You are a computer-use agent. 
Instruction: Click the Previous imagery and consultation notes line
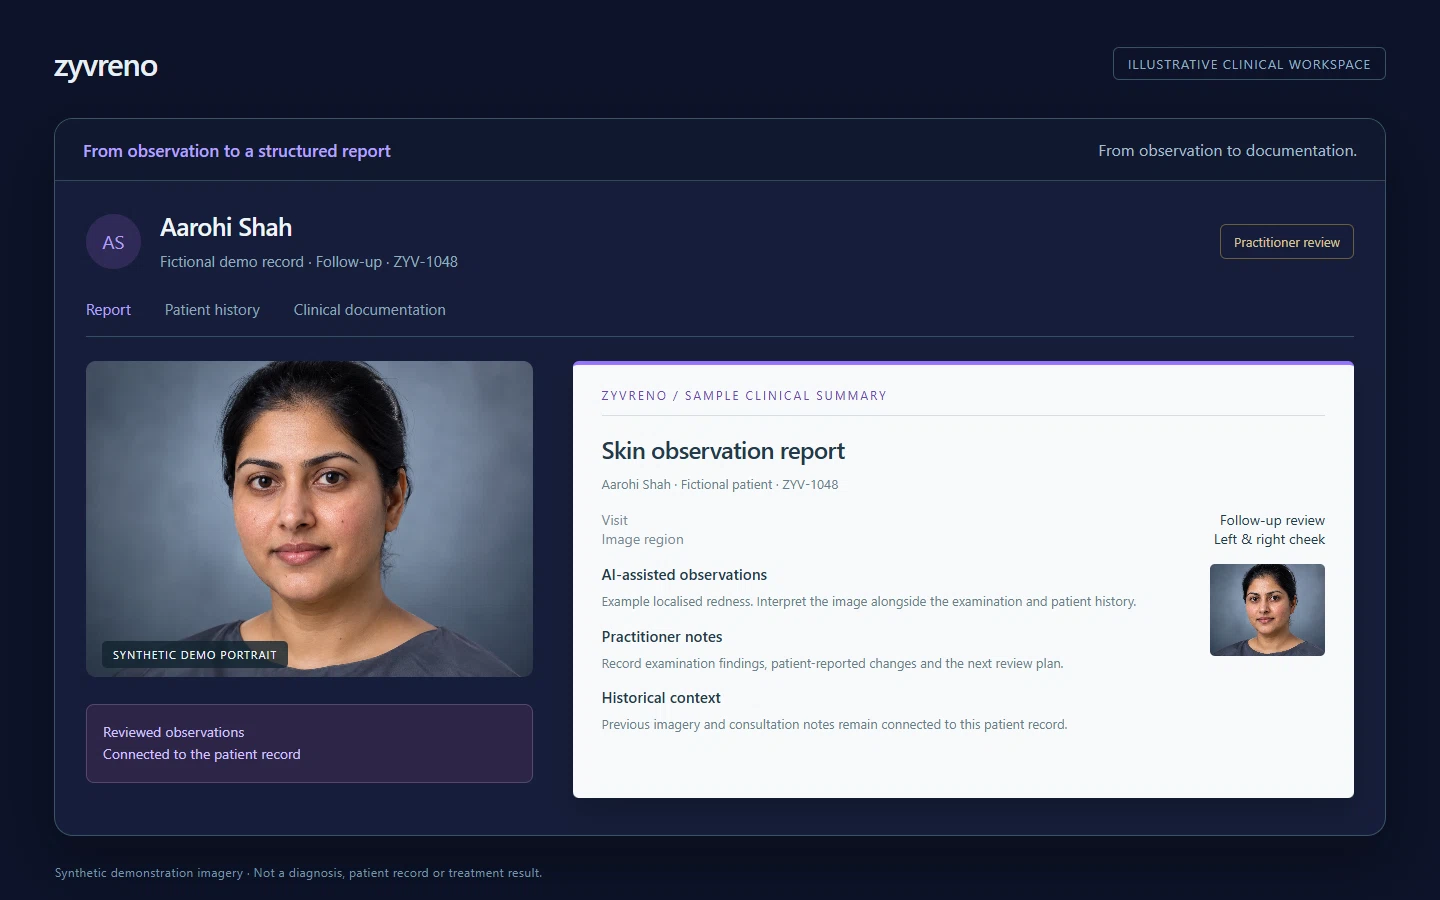coord(835,725)
